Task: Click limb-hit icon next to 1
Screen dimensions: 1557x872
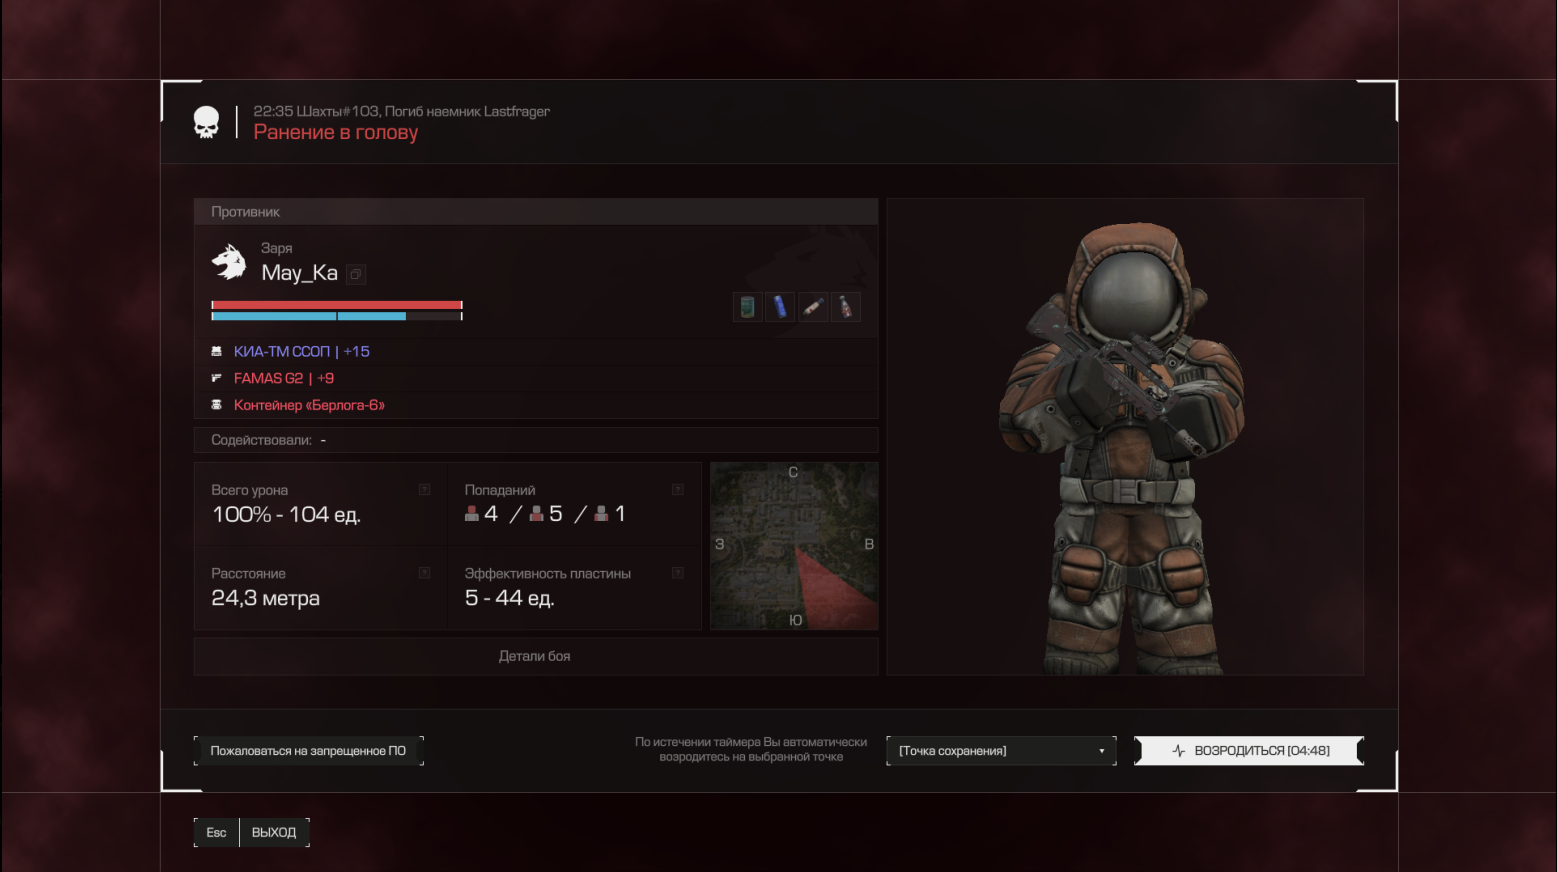Action: (x=601, y=514)
